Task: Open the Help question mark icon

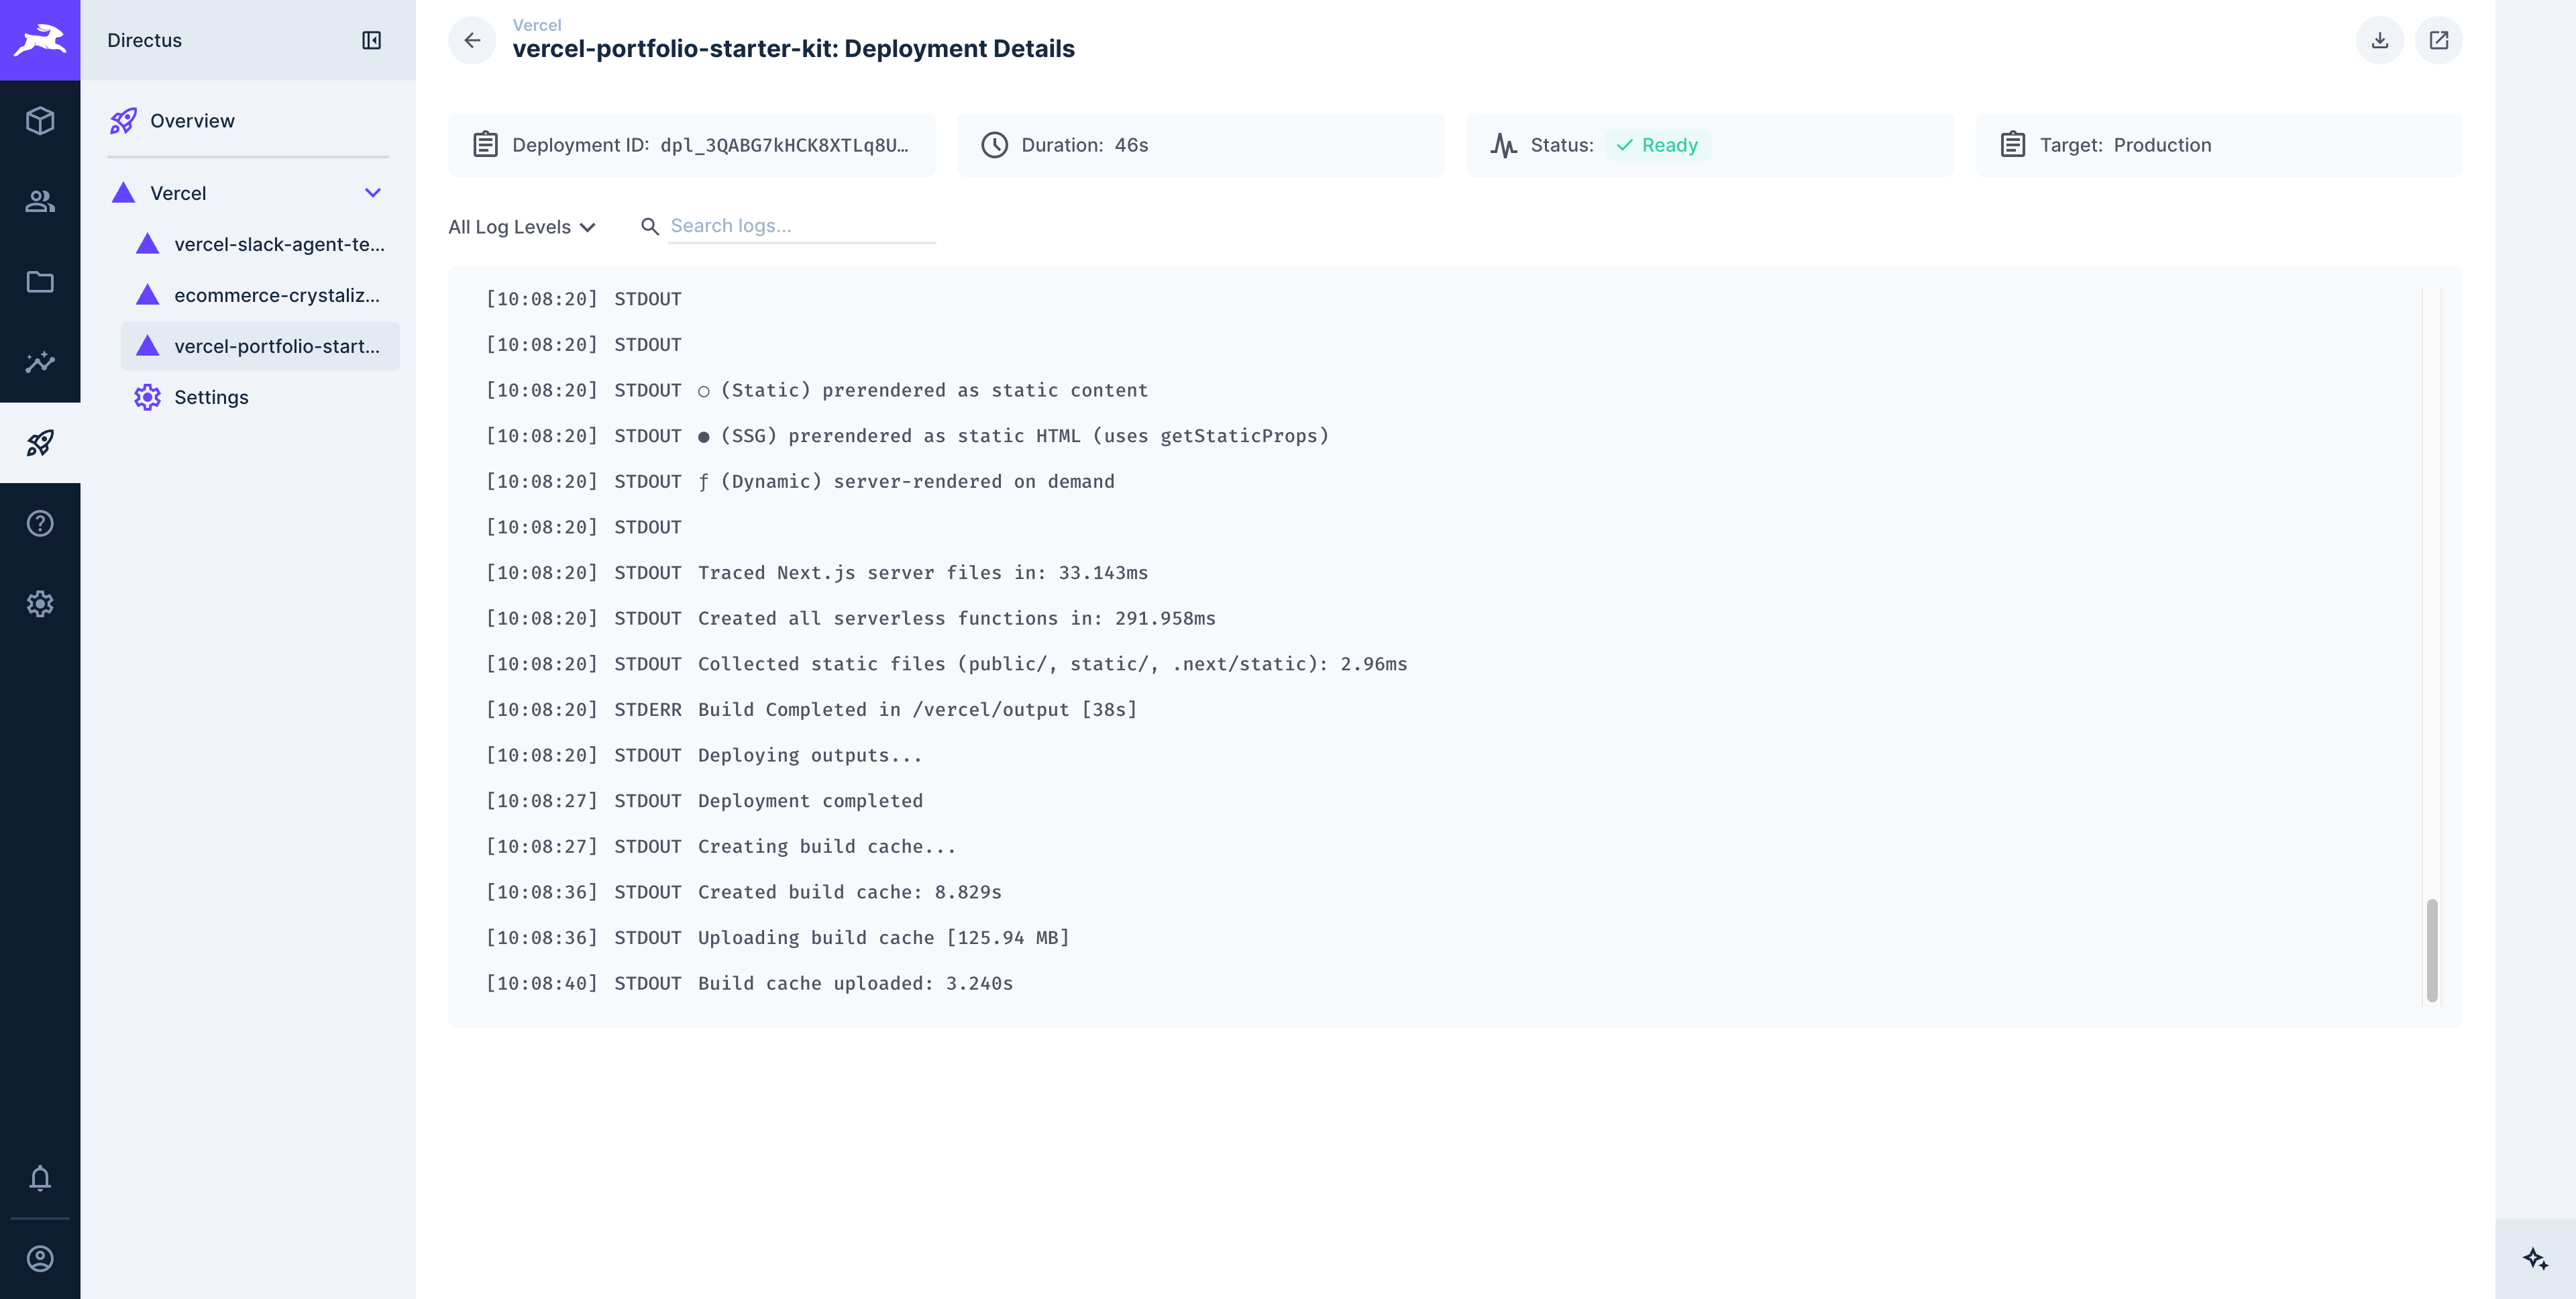Action: 40,522
